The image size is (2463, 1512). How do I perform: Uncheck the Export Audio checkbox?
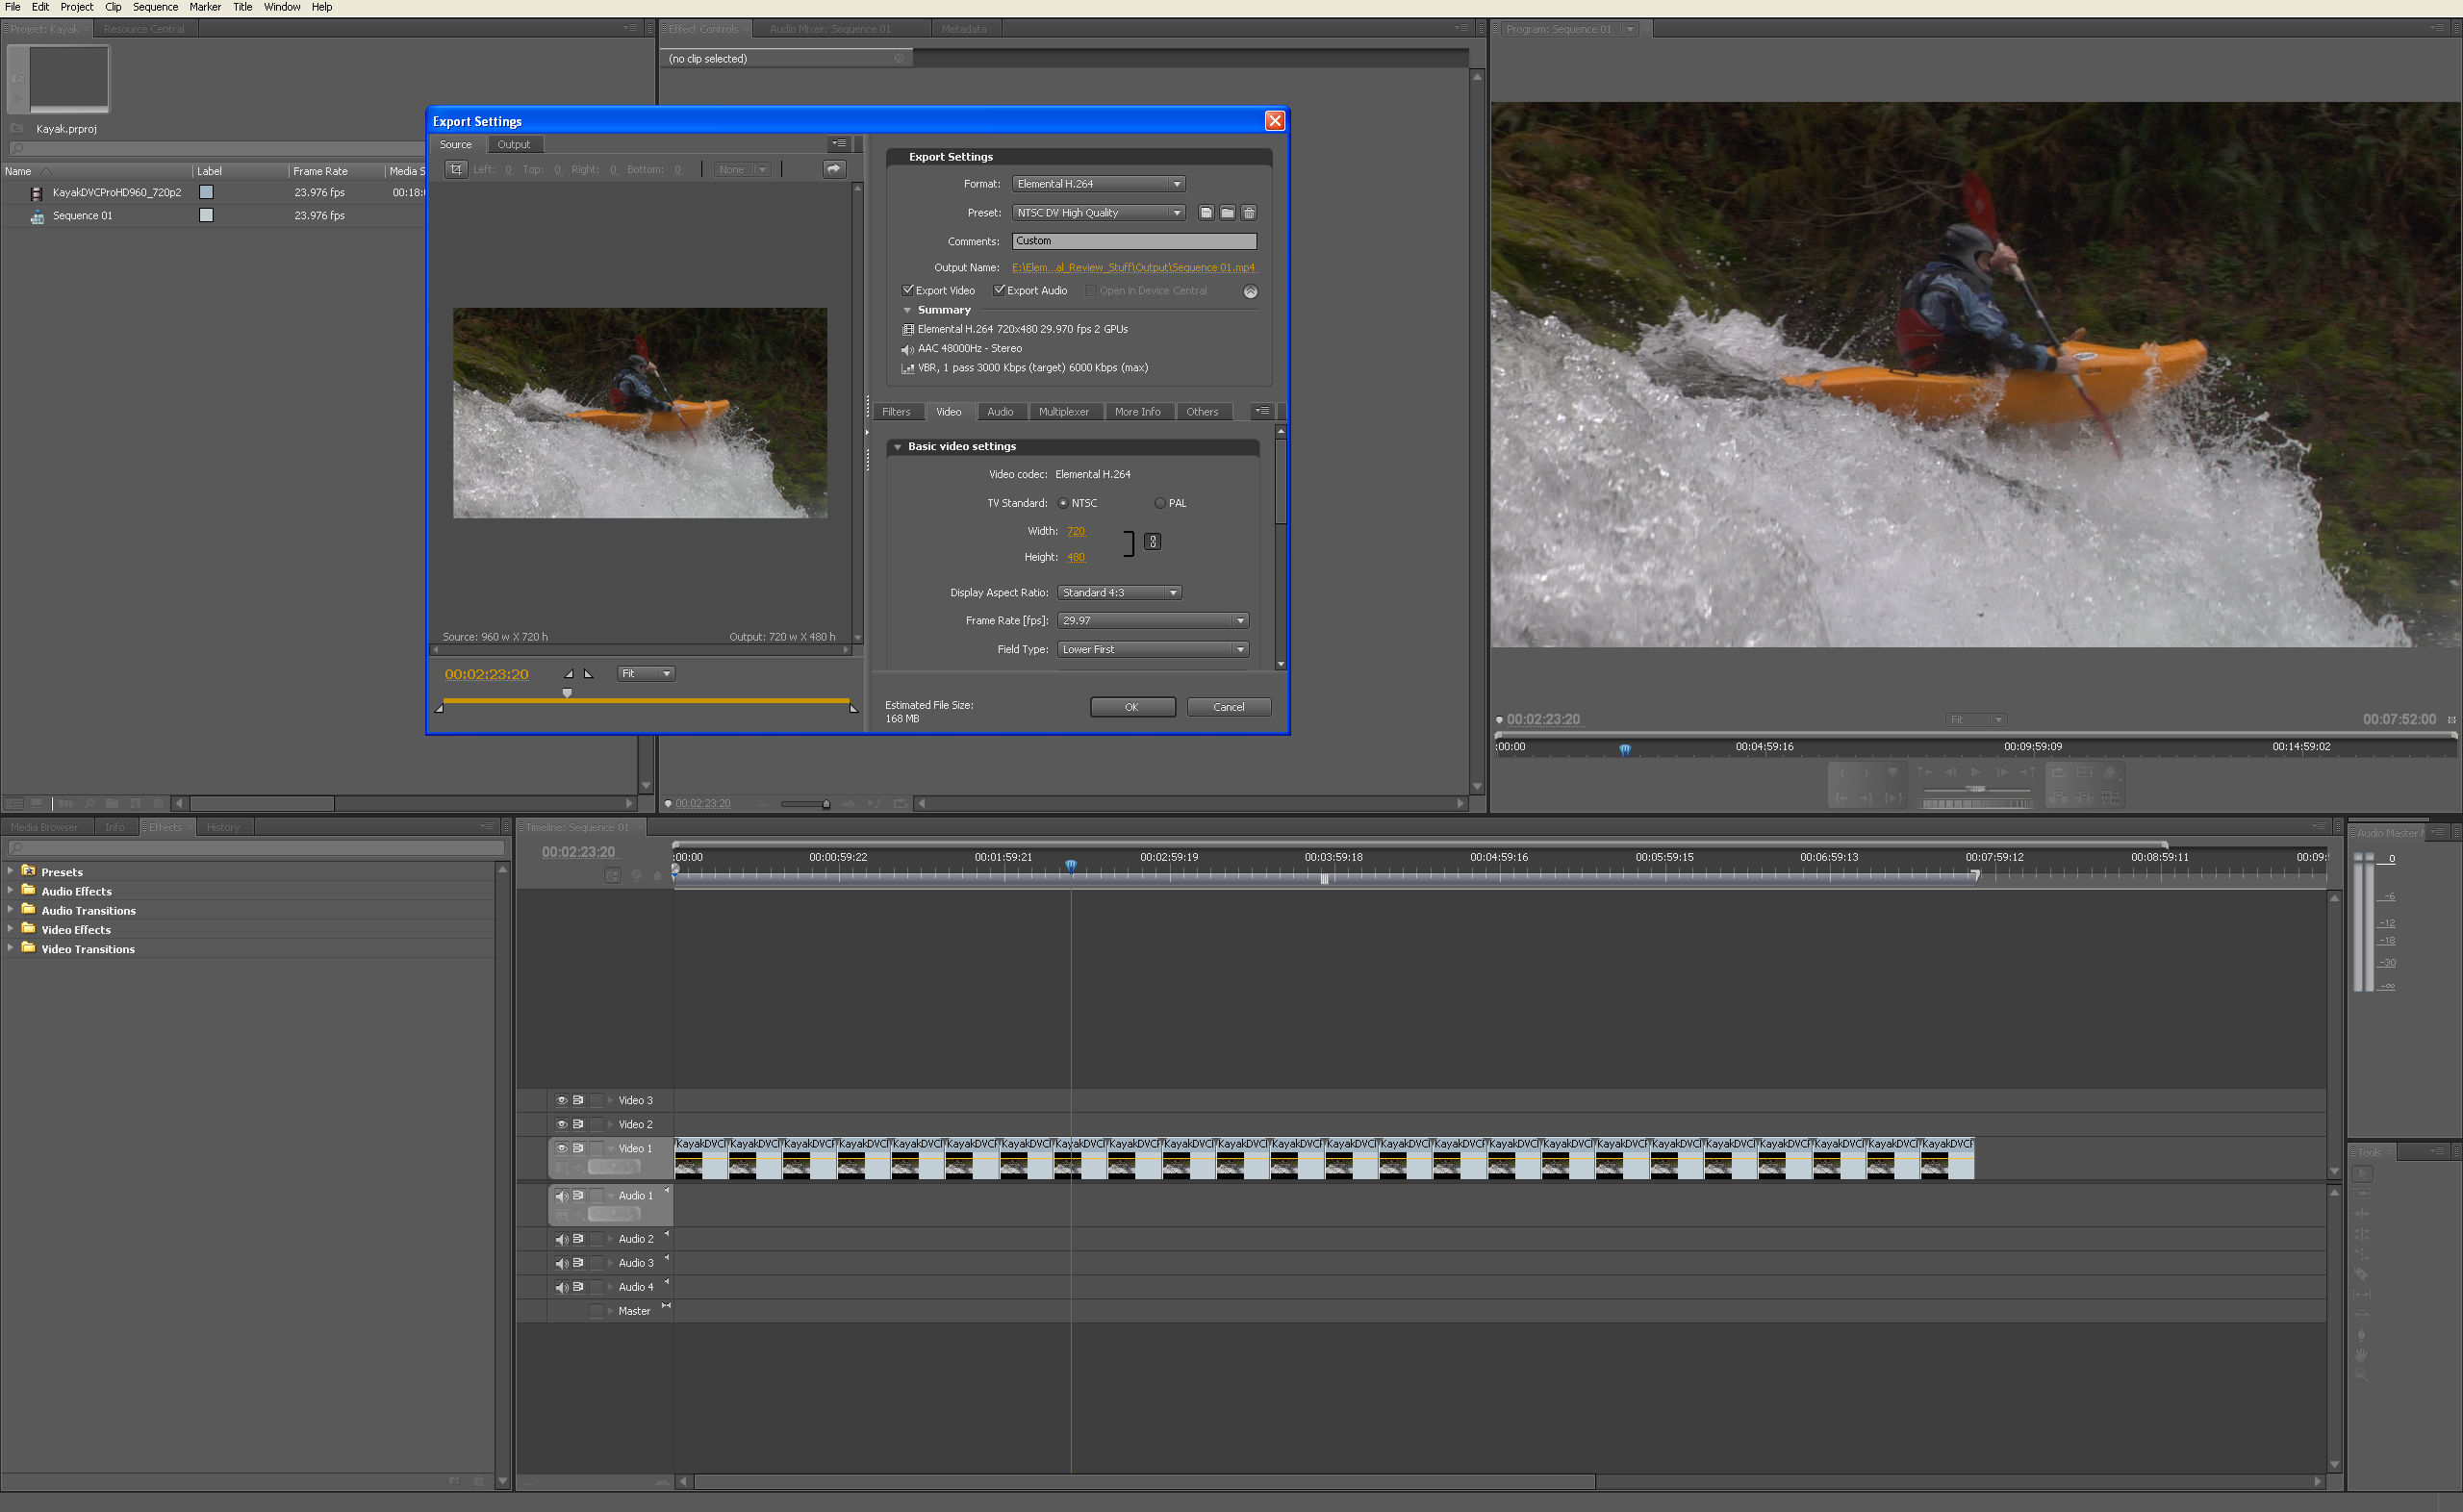coord(998,291)
